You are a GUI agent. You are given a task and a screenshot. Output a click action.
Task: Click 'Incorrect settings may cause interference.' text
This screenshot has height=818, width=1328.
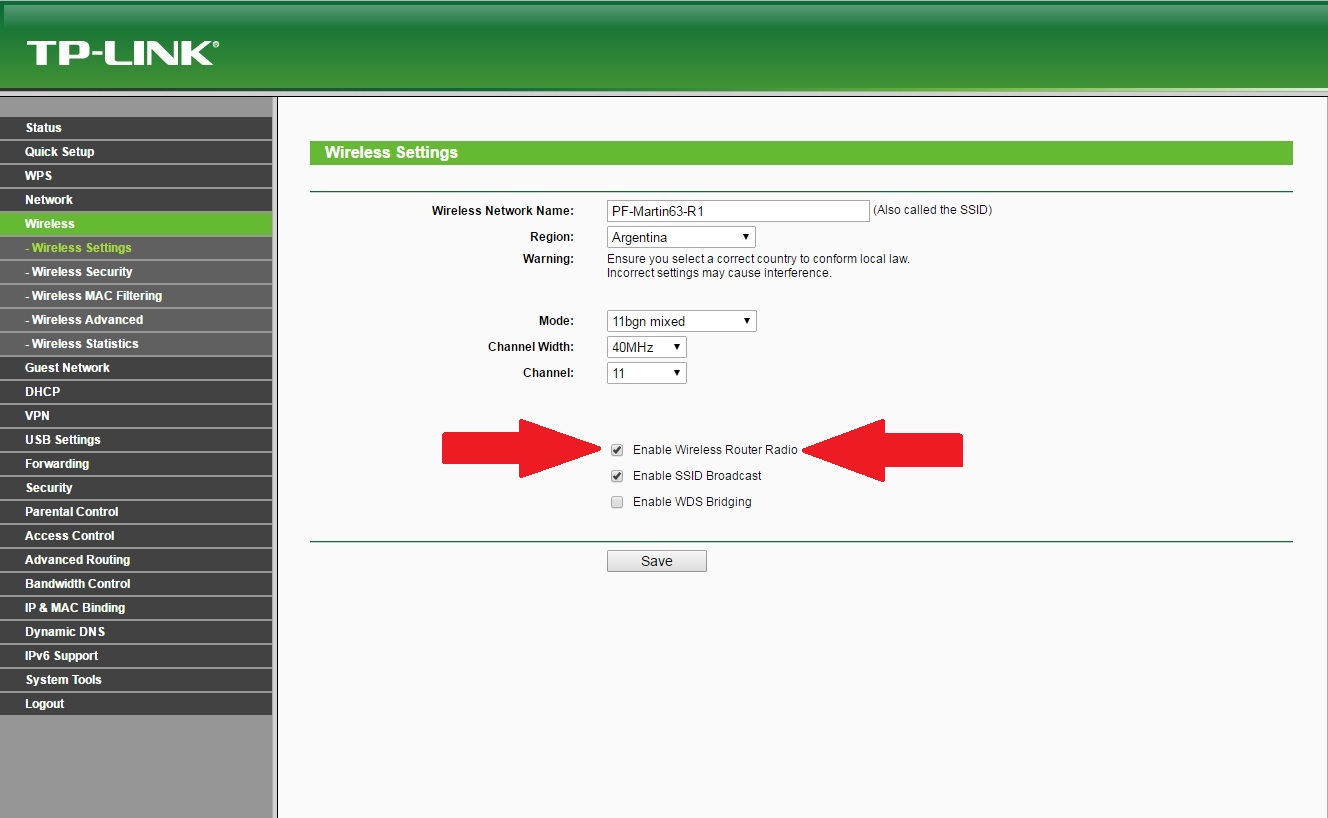[x=719, y=273]
